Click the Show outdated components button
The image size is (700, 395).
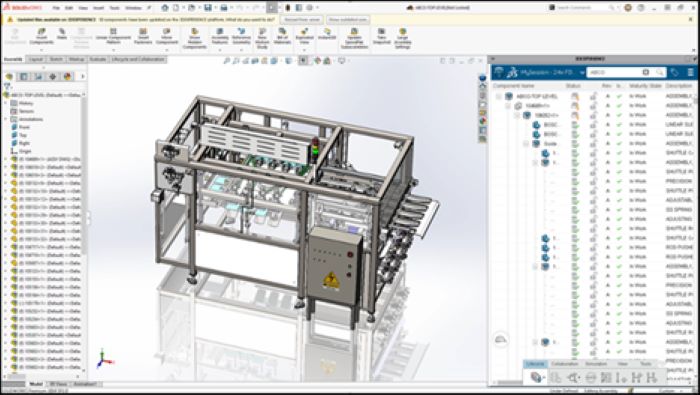pyautogui.click(x=347, y=20)
